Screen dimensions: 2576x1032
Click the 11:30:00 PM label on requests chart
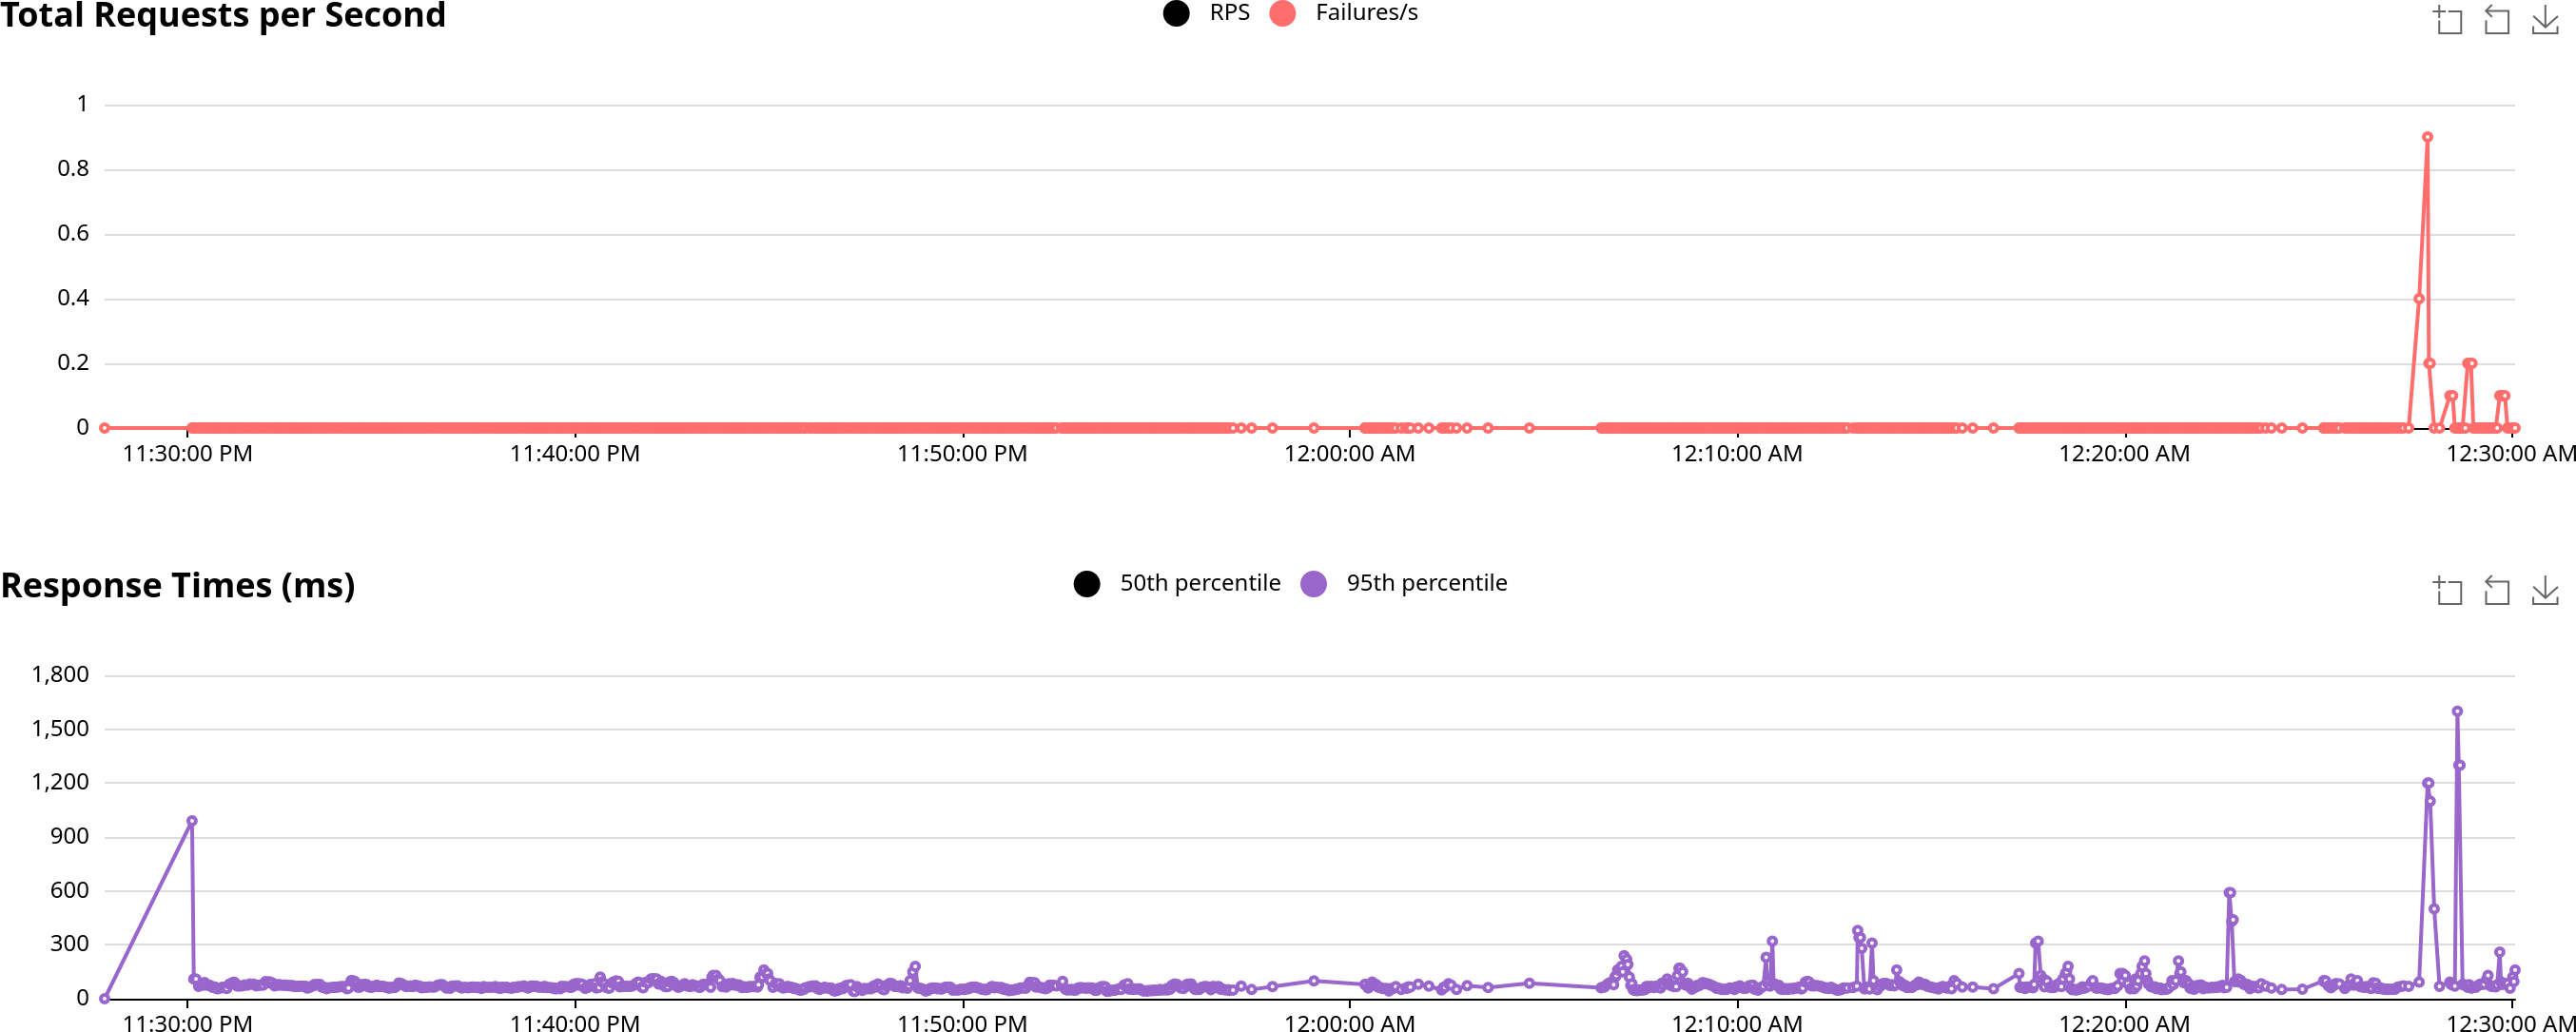click(187, 454)
